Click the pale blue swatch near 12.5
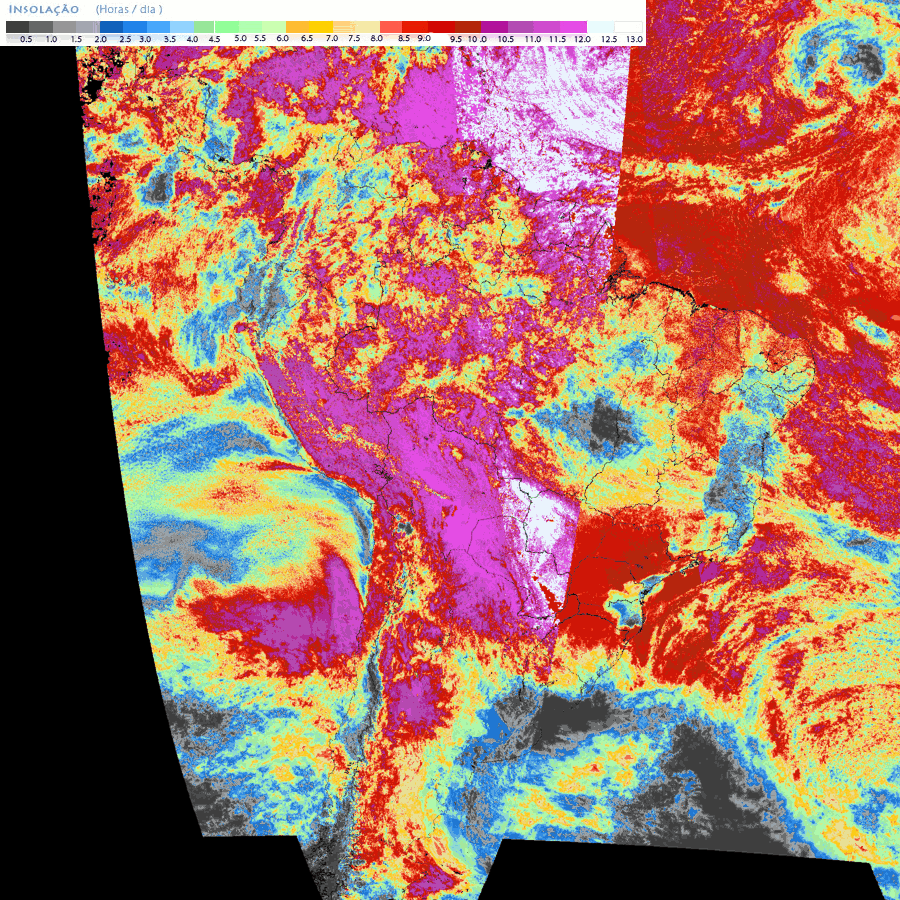 [x=600, y=27]
